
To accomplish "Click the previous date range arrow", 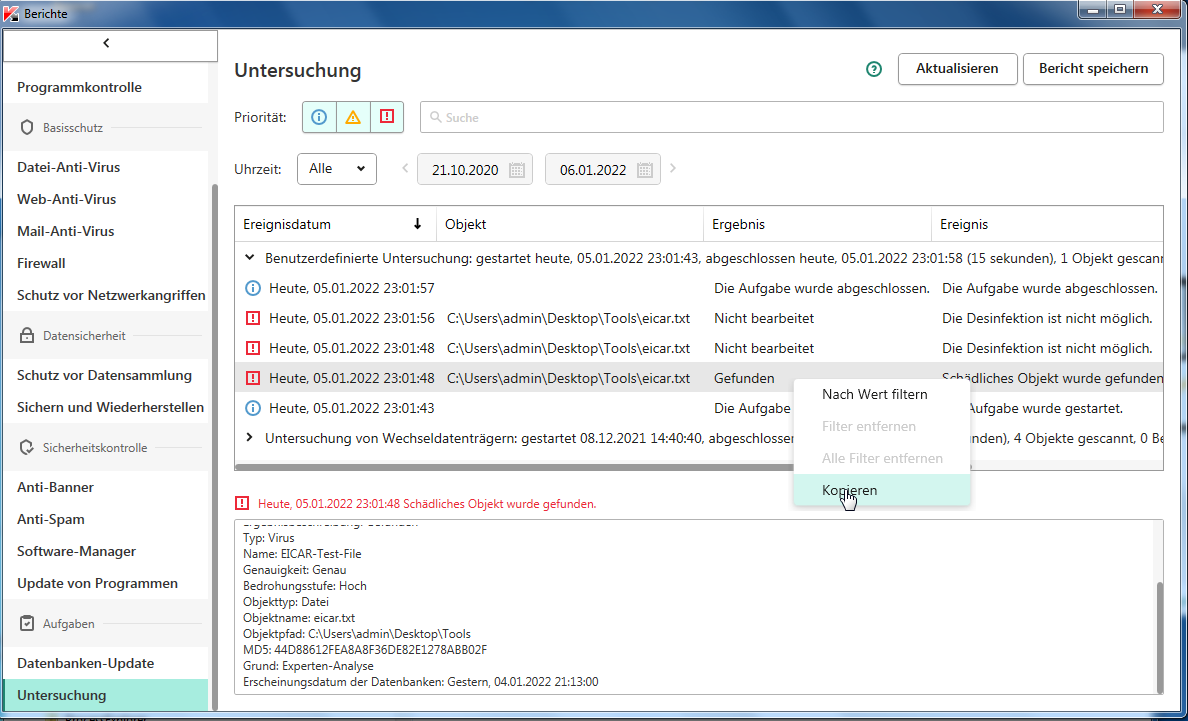I will click(x=405, y=168).
